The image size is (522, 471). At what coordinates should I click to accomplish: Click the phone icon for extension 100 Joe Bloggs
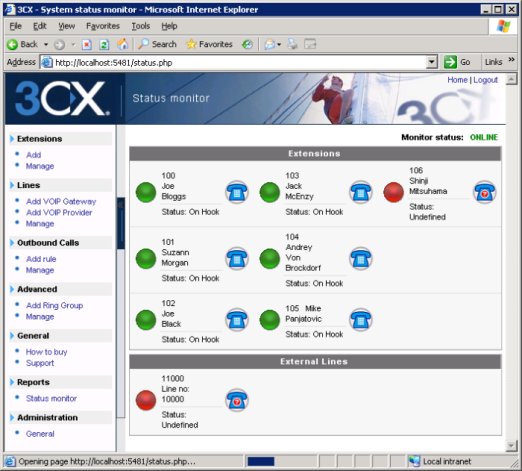237,192
